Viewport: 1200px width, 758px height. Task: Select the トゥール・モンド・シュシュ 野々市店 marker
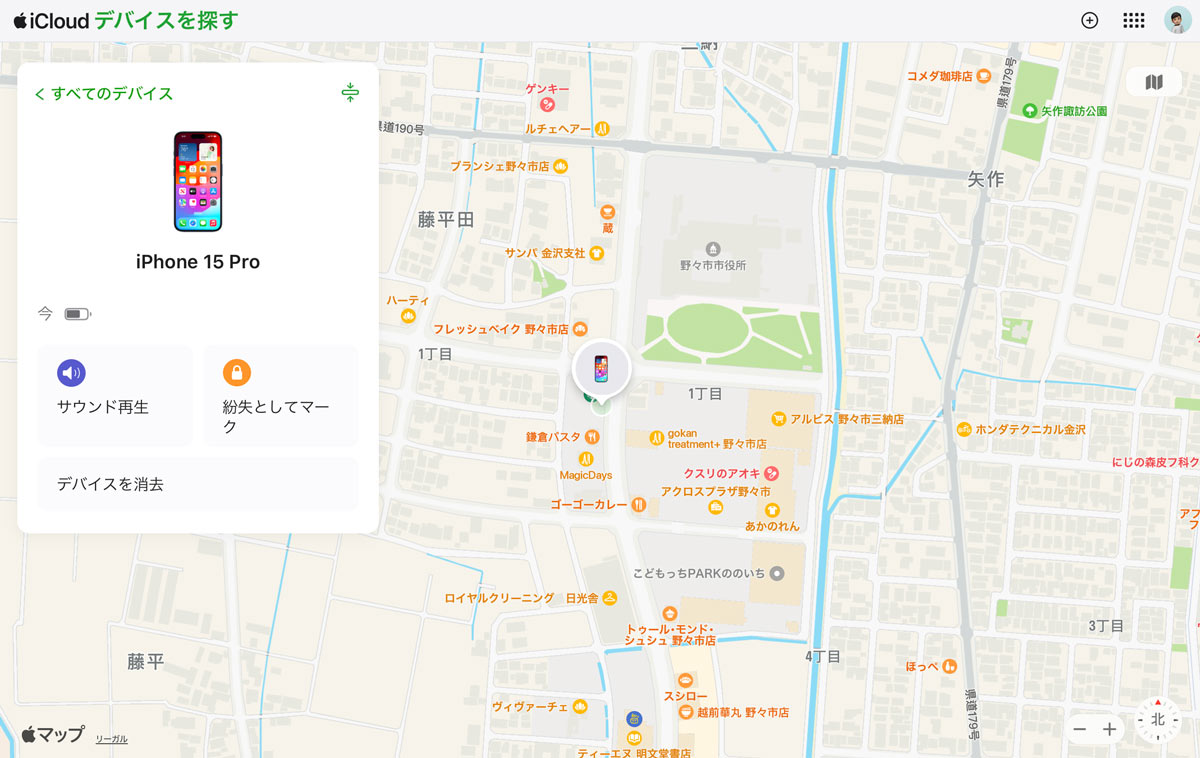669,613
